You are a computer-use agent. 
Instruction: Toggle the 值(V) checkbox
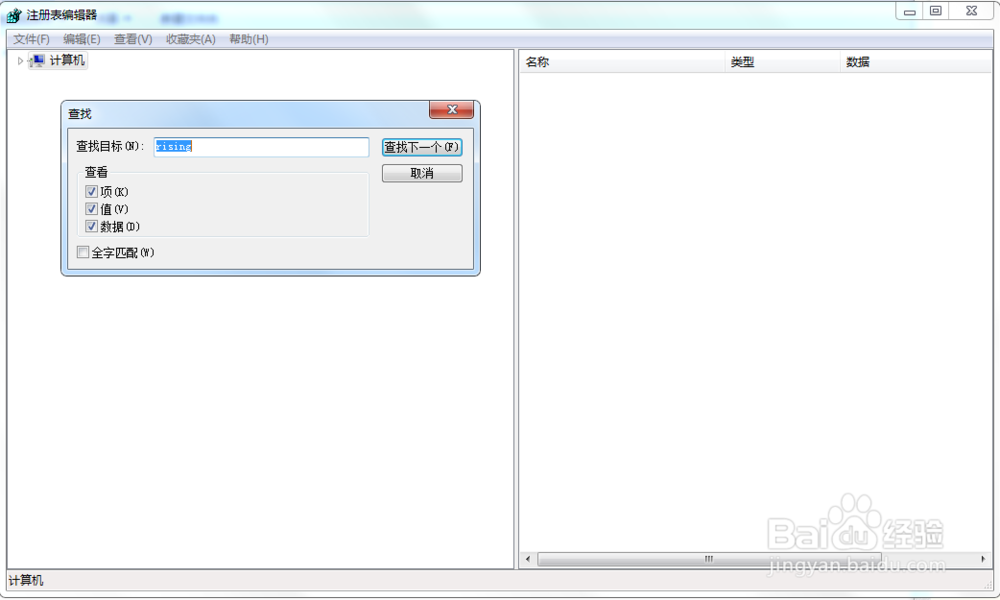[x=91, y=209]
